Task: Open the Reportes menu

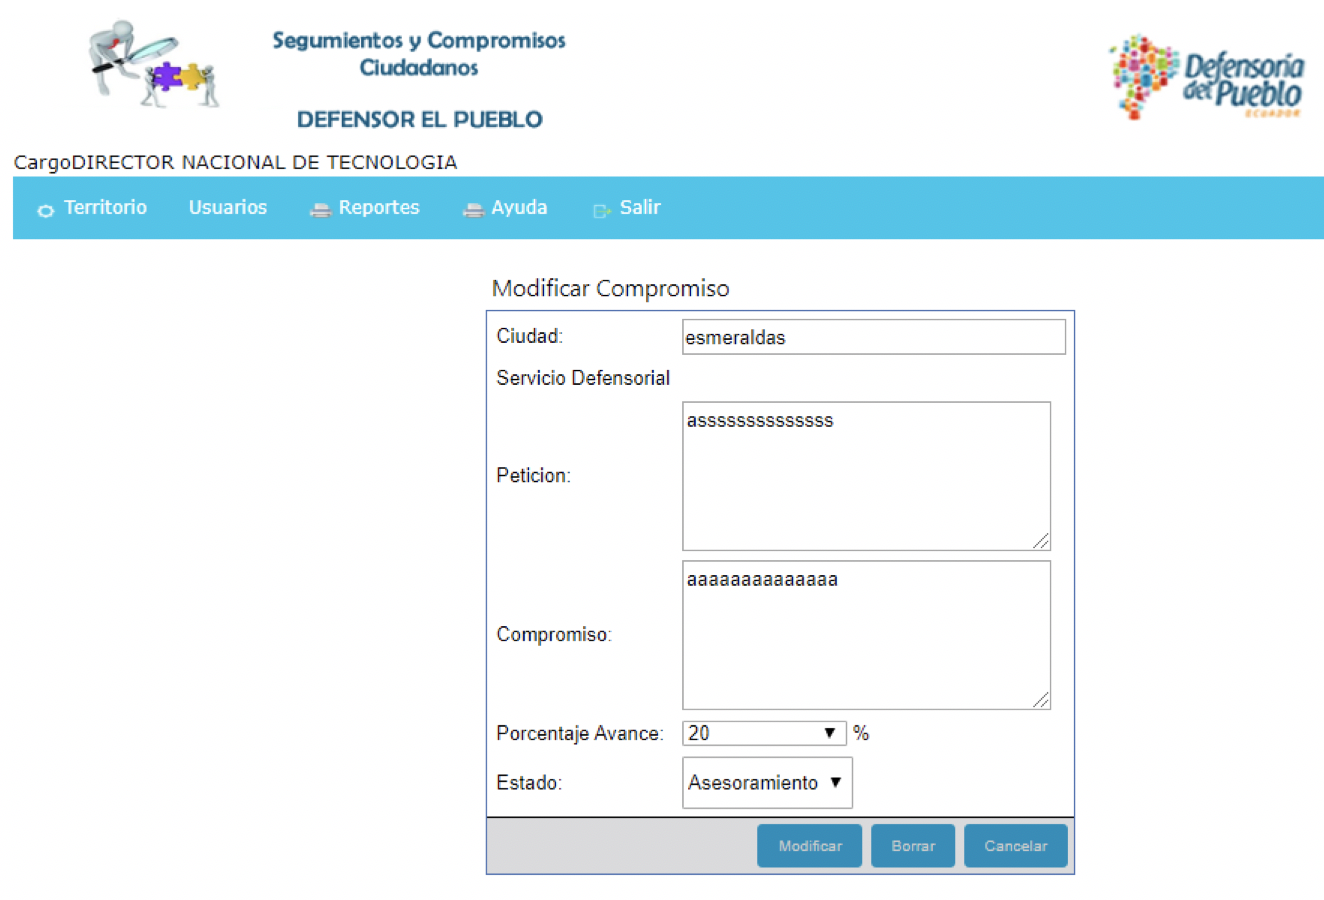Action: pos(378,208)
